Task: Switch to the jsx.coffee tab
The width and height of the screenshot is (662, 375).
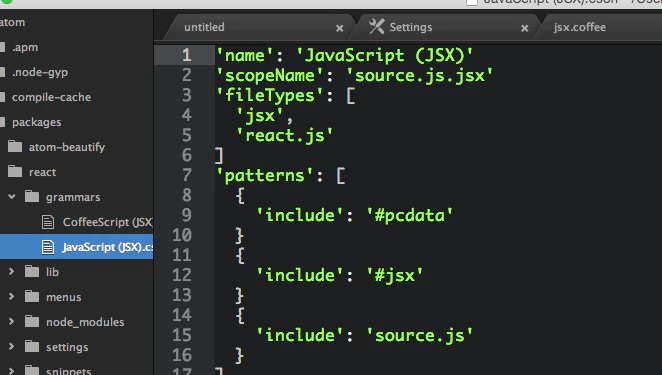Action: coord(580,27)
